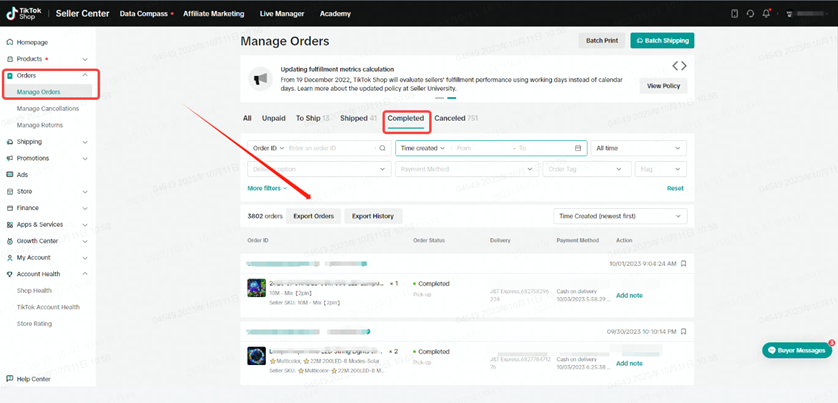Switch to the Shipped tab
This screenshot has width=838, height=403.
pyautogui.click(x=359, y=118)
